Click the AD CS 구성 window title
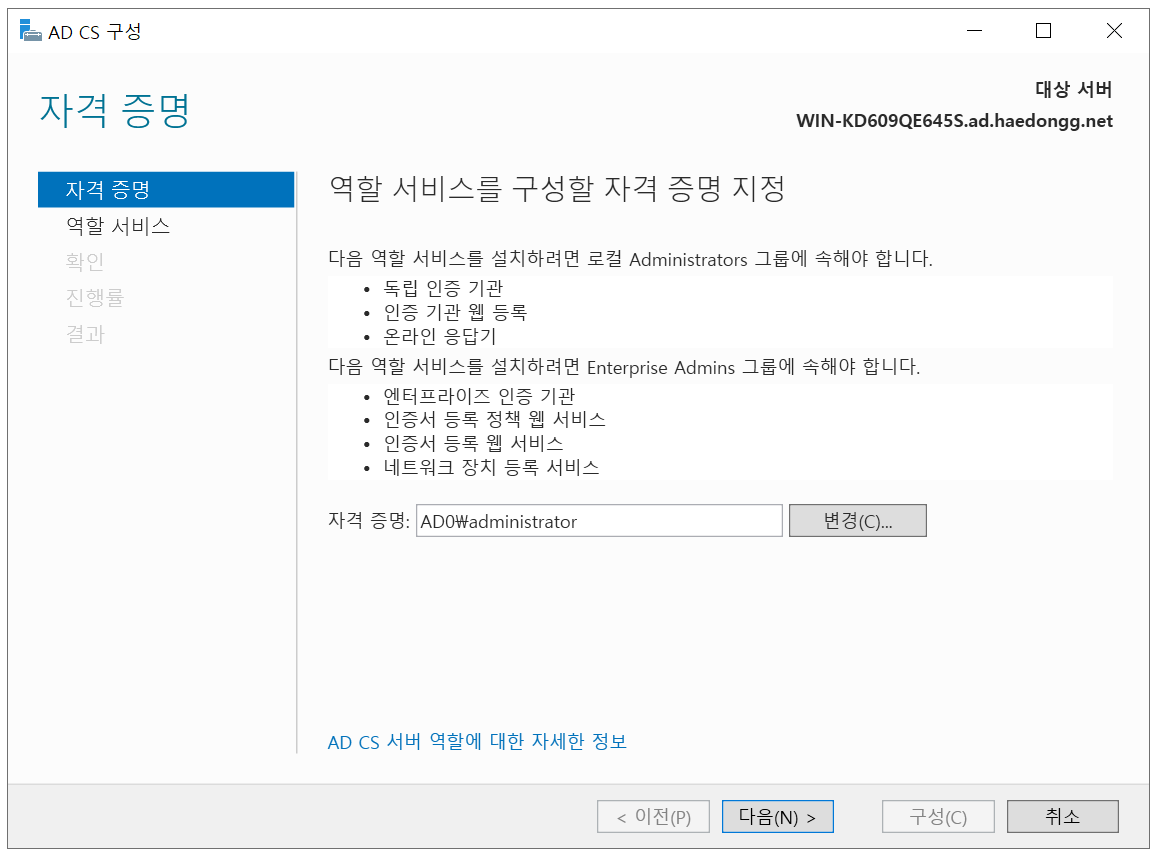Viewport: 1157px width, 855px height. (94, 32)
